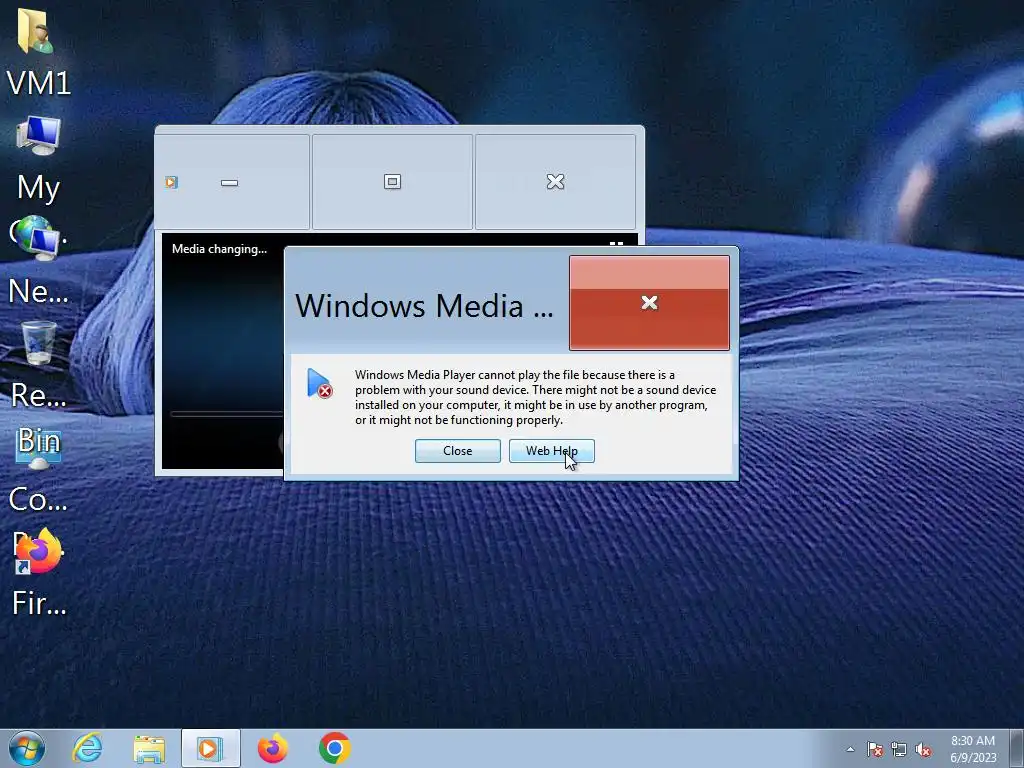1024x768 pixels.
Task: Open Windows Explorer from taskbar
Action: (149, 748)
